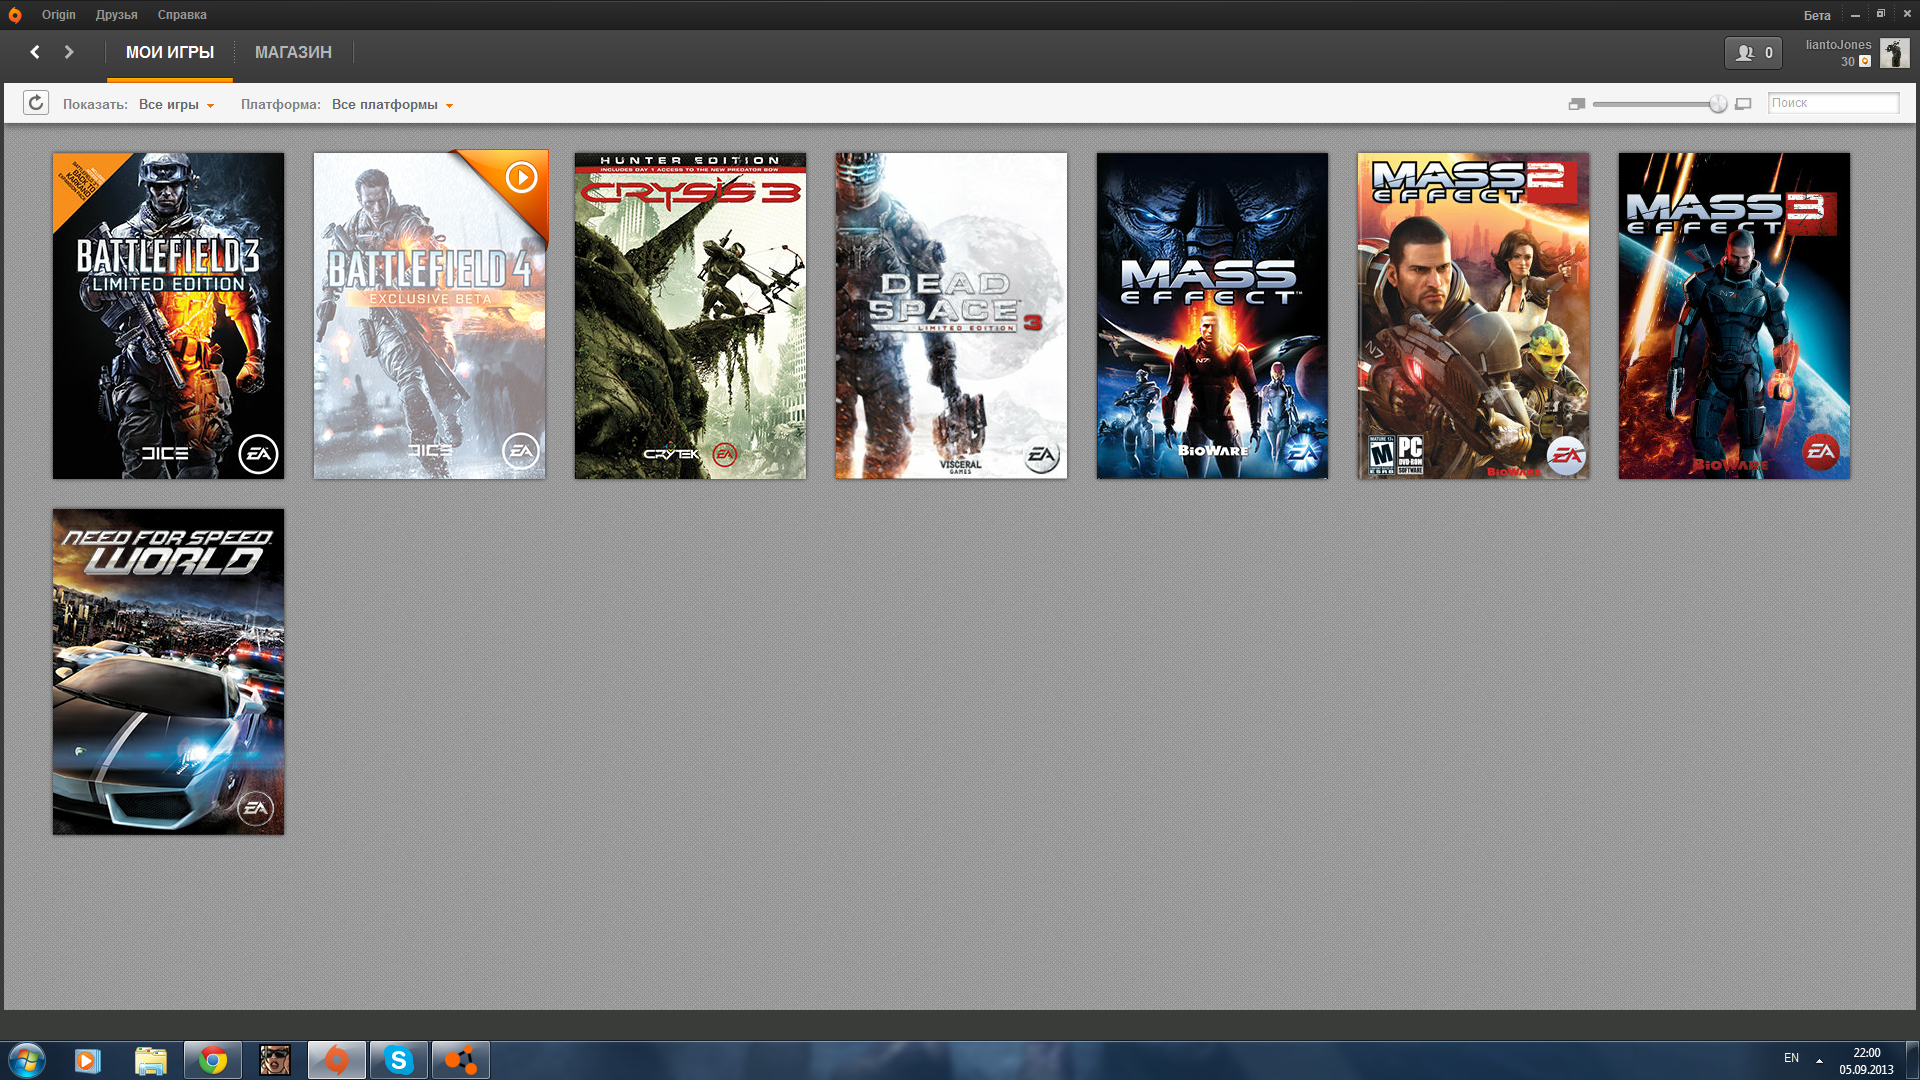The width and height of the screenshot is (1920, 1080).
Task: Expand the Все платформы platform dropdown
Action: point(393,105)
